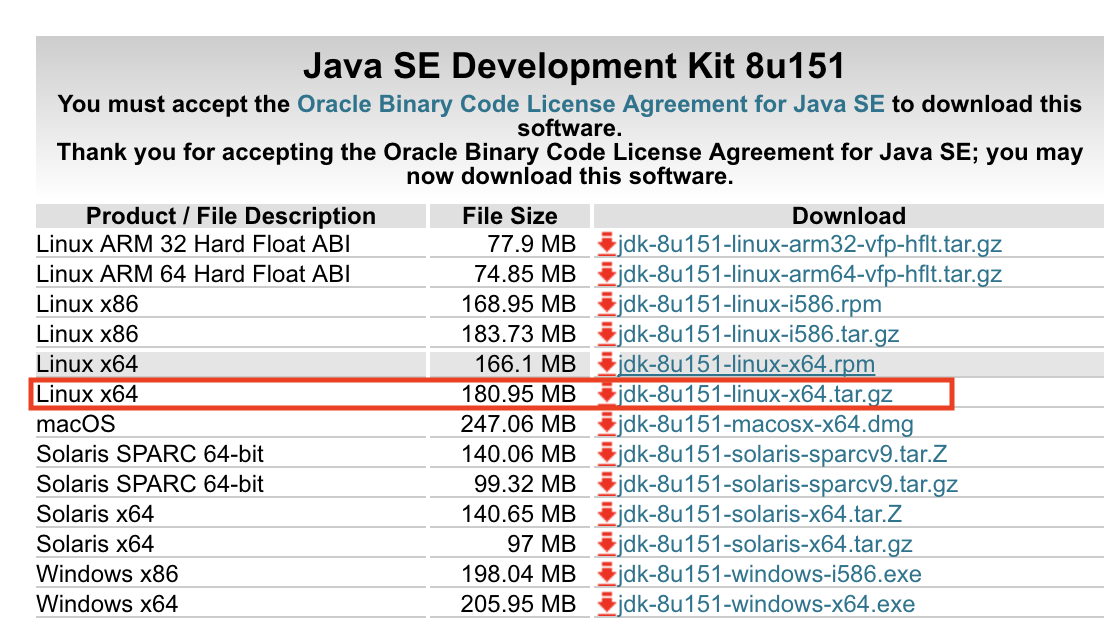The width and height of the screenshot is (1120, 638).
Task: Click download arrow icon beside jdk-8u151-solaris-sparcv9.tar.Z
Action: pos(606,454)
